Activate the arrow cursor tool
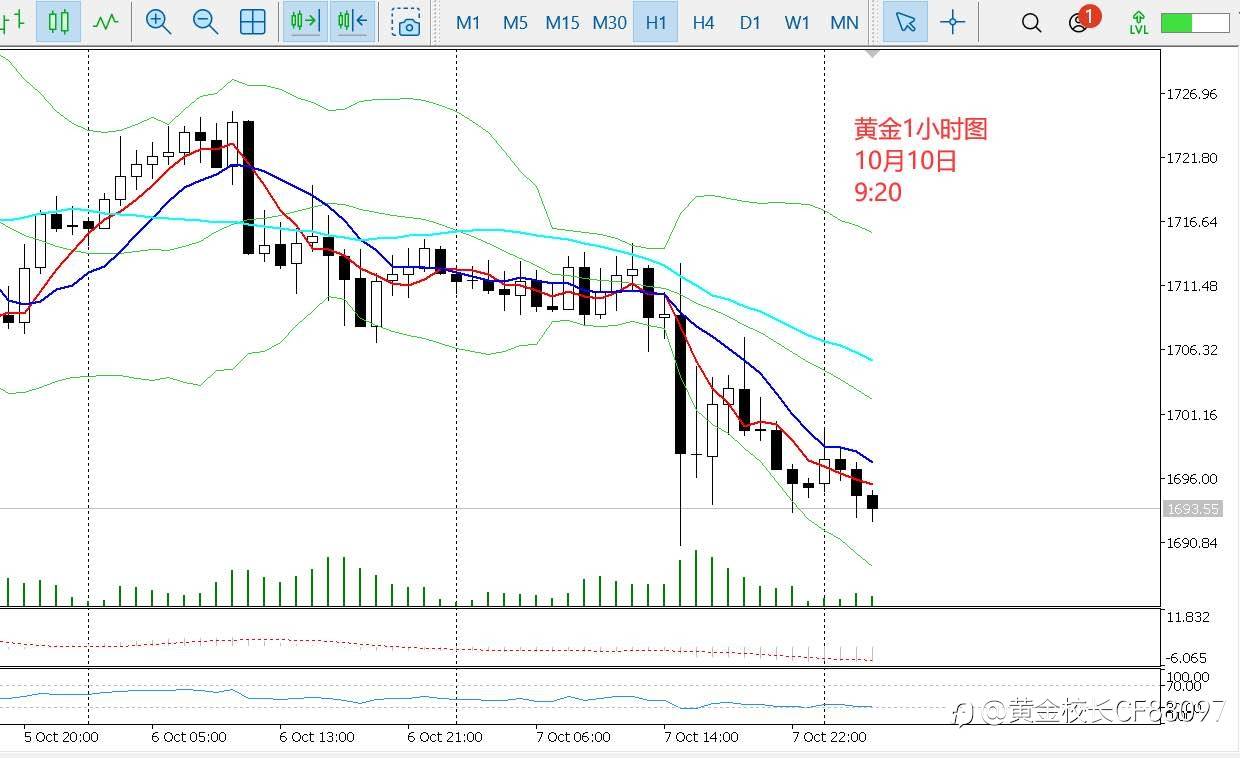 906,22
